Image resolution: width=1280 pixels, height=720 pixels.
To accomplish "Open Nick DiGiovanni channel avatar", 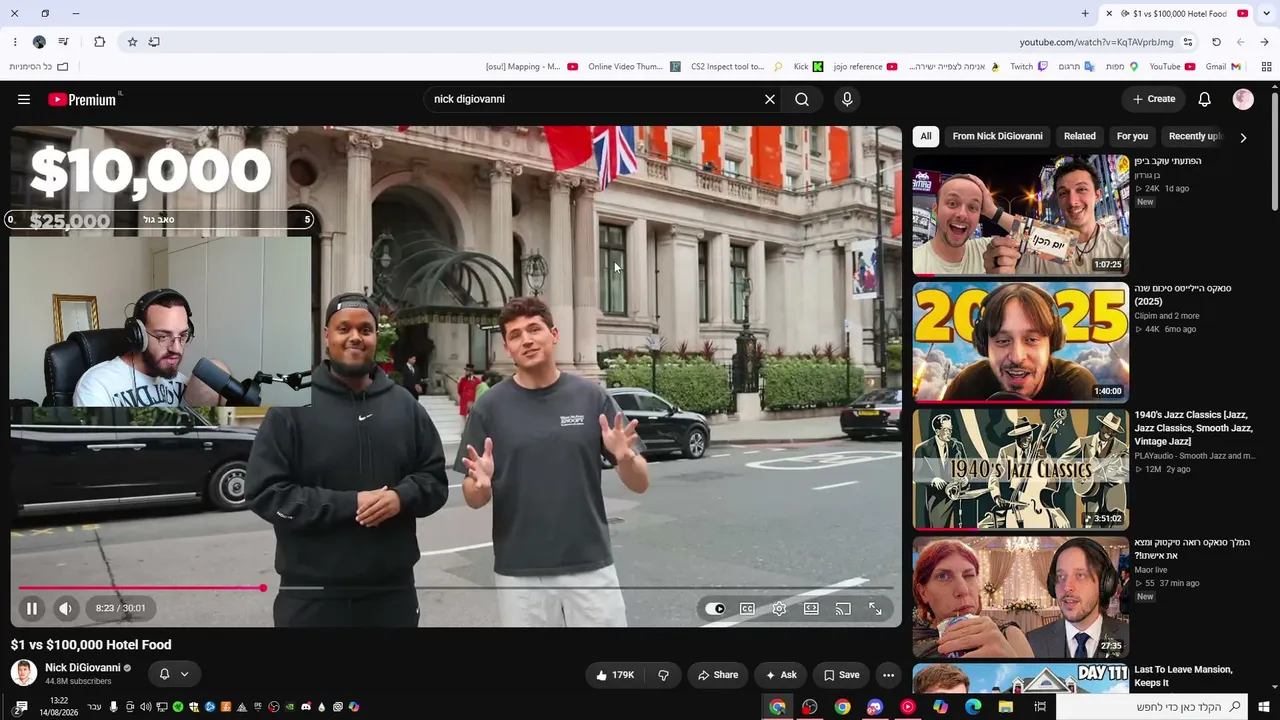I will [x=24, y=673].
